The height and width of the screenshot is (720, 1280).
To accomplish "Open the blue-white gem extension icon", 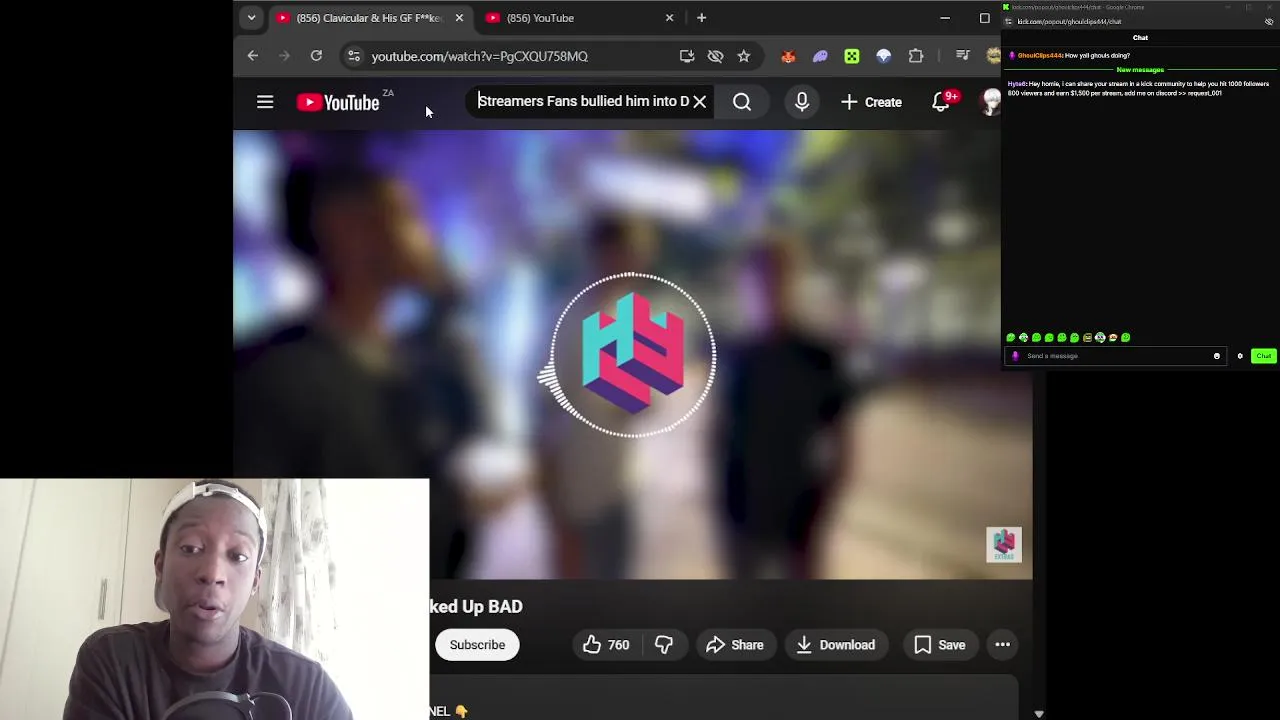I will (884, 57).
